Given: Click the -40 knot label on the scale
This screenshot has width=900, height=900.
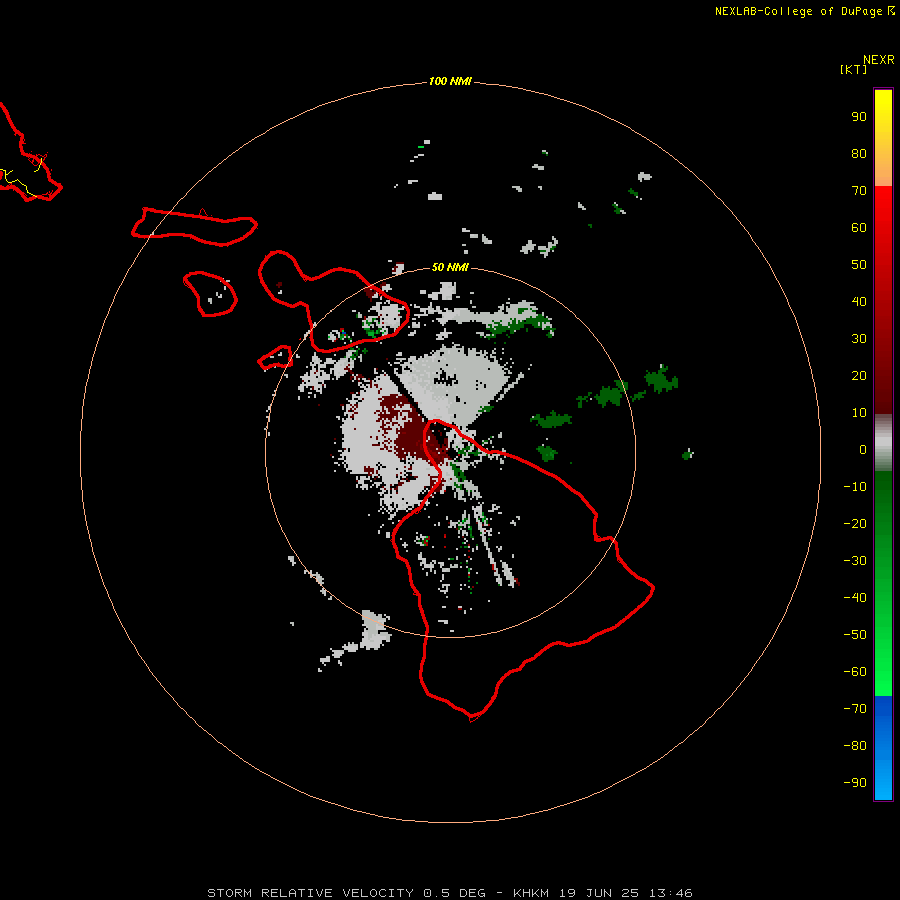Looking at the screenshot, I should click(x=855, y=598).
